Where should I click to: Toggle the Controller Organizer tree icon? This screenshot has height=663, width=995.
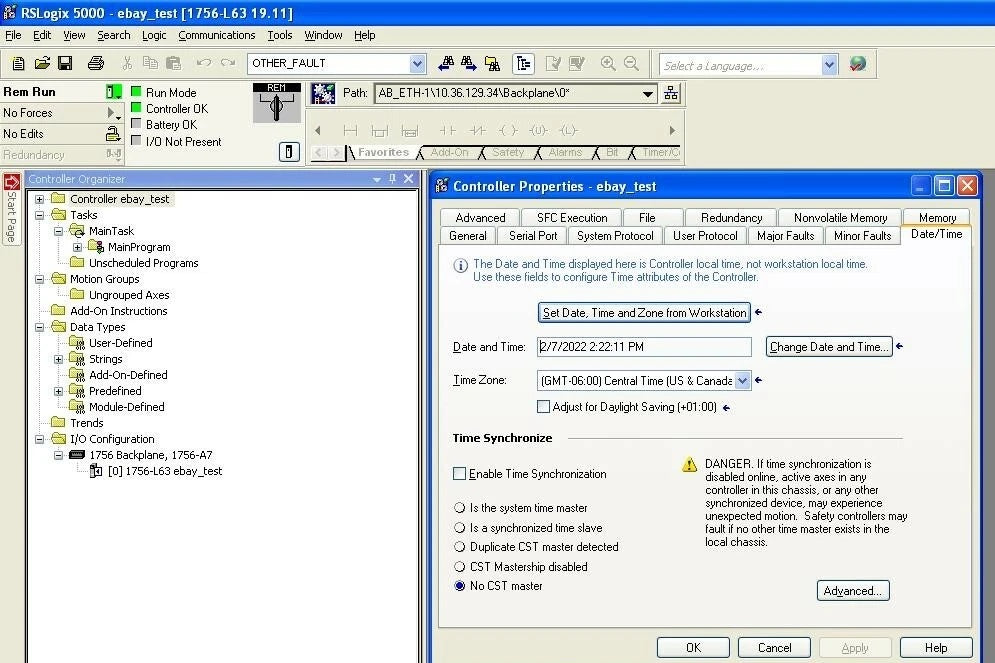(x=524, y=63)
